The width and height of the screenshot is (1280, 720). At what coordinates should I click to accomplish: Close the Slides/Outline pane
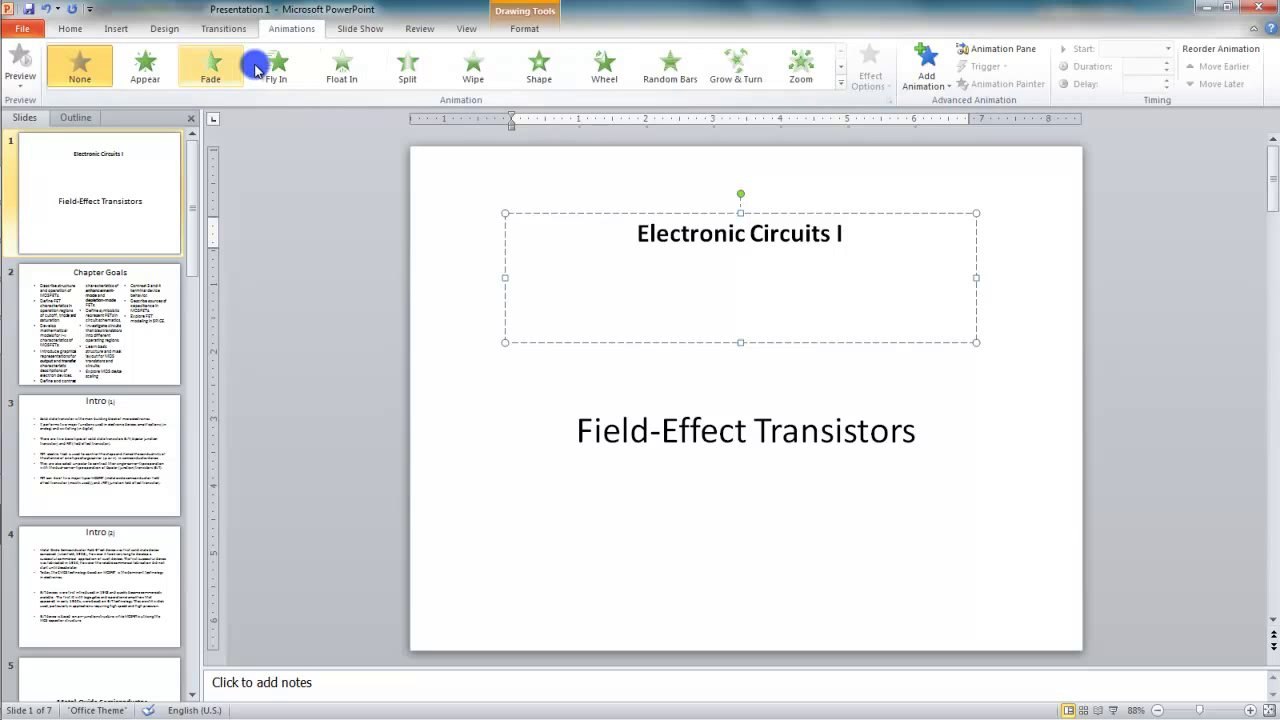tap(191, 118)
